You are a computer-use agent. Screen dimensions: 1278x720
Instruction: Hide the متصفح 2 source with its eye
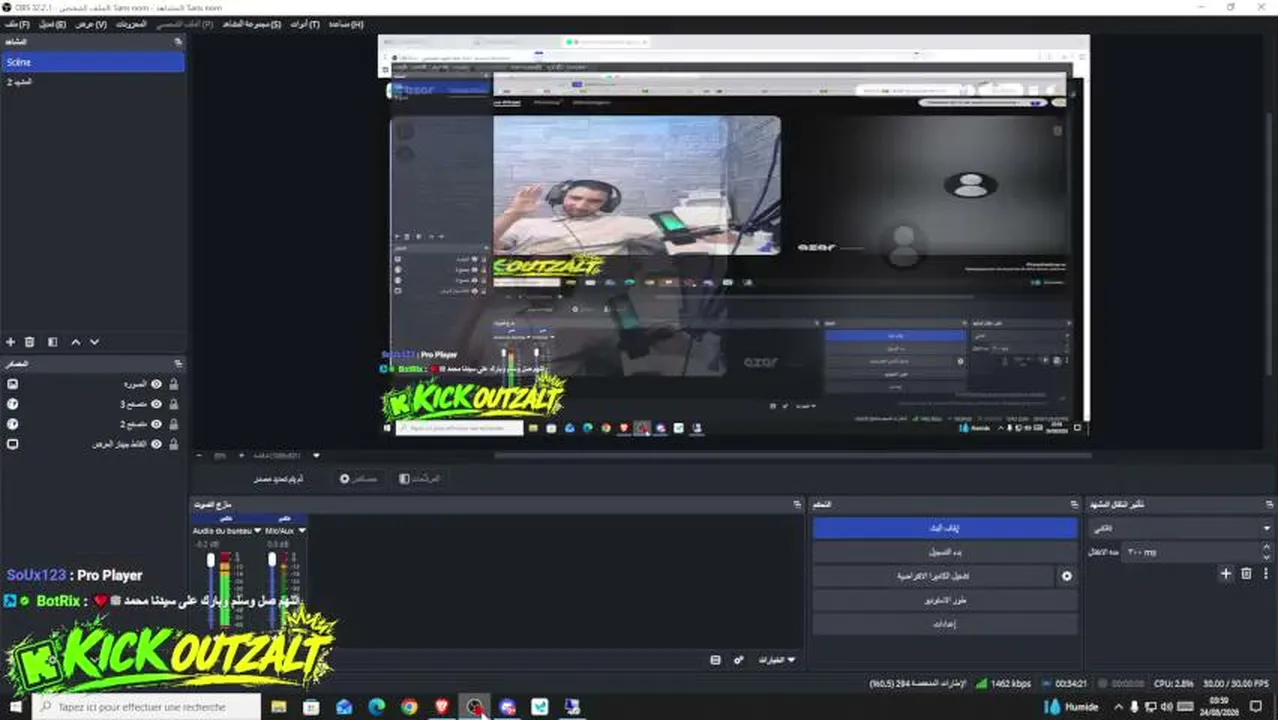click(x=157, y=424)
